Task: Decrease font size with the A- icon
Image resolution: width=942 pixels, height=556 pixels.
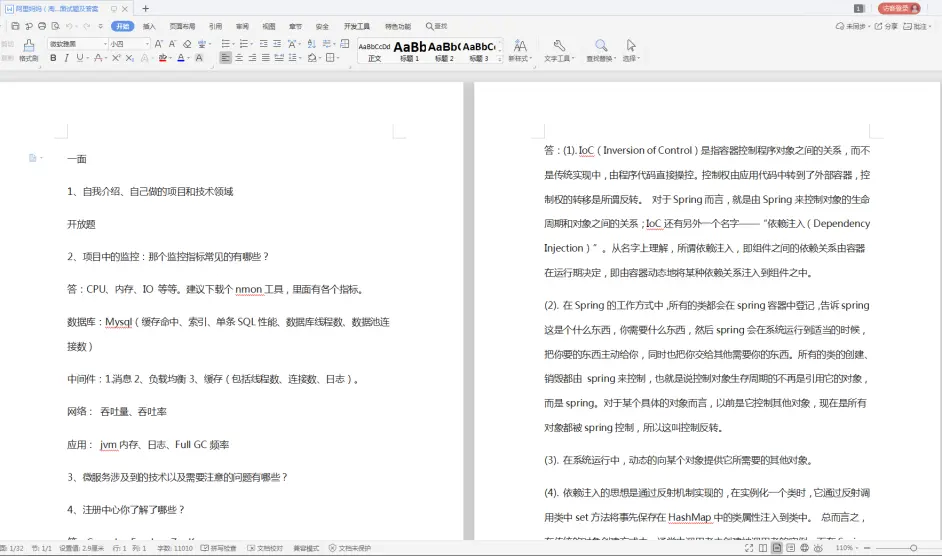Action: [x=172, y=44]
